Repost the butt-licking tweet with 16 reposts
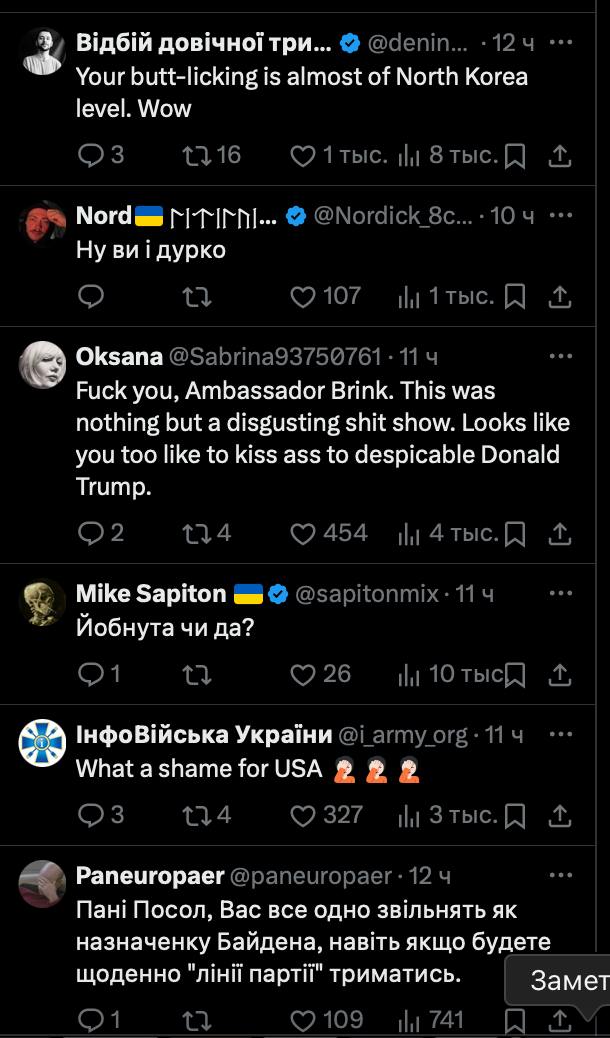Screen dimensions: 610x1038 195,155
